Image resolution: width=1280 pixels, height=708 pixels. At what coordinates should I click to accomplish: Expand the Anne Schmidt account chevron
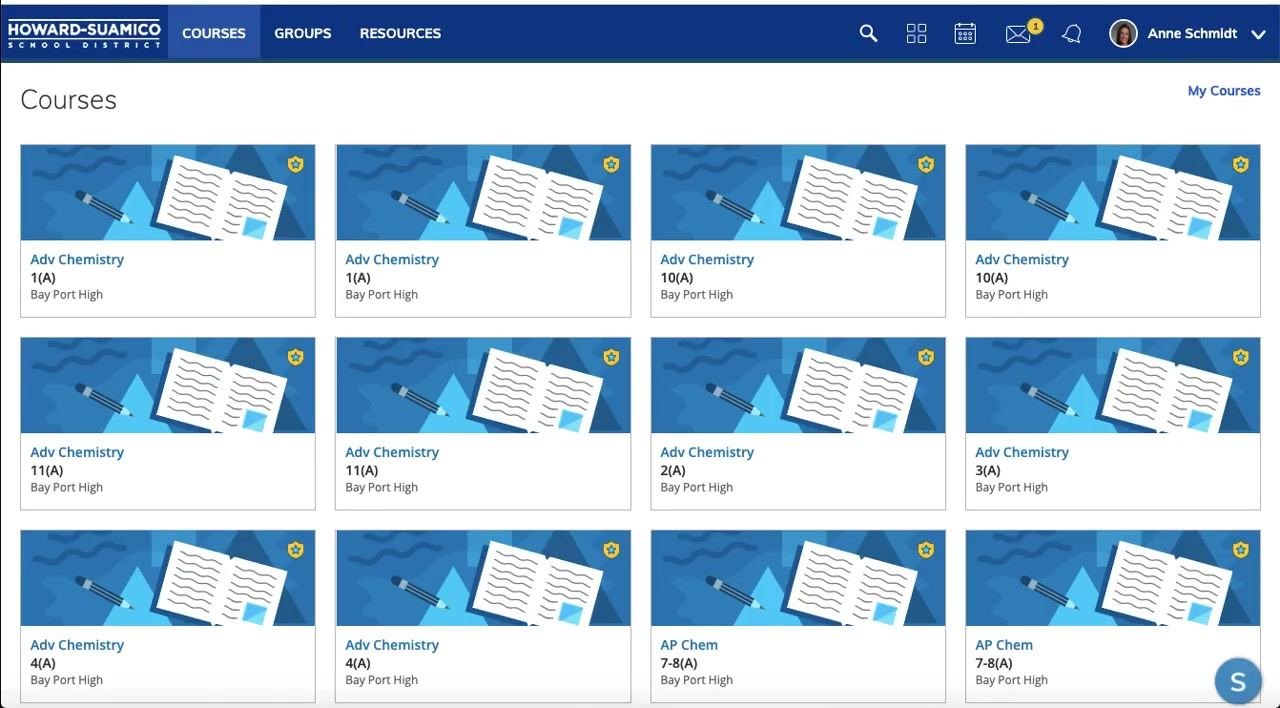tap(1258, 34)
